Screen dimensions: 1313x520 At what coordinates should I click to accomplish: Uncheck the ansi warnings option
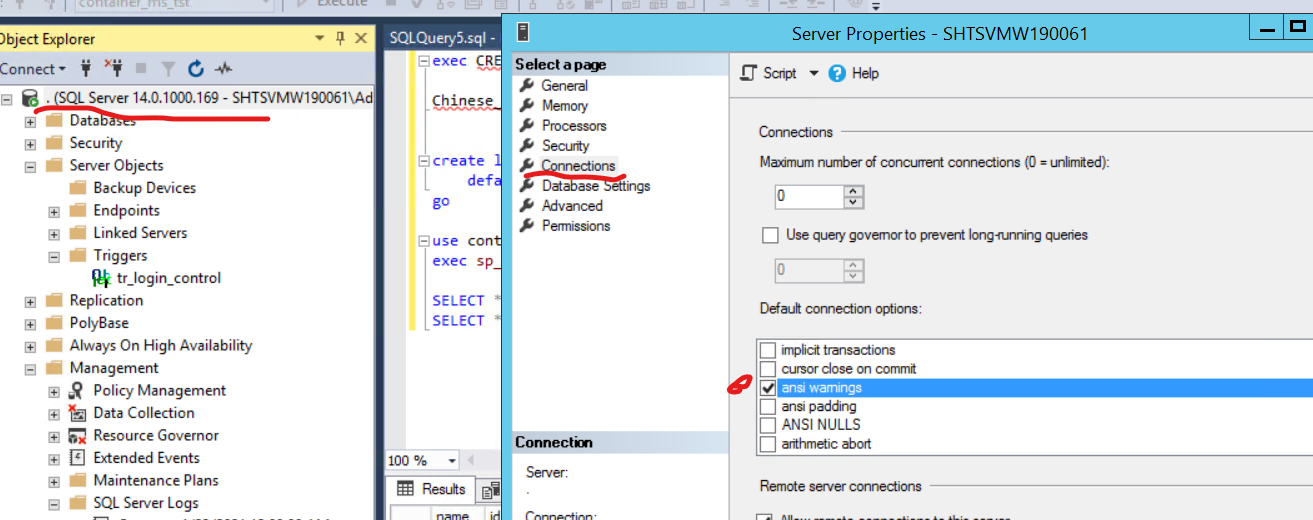point(768,388)
